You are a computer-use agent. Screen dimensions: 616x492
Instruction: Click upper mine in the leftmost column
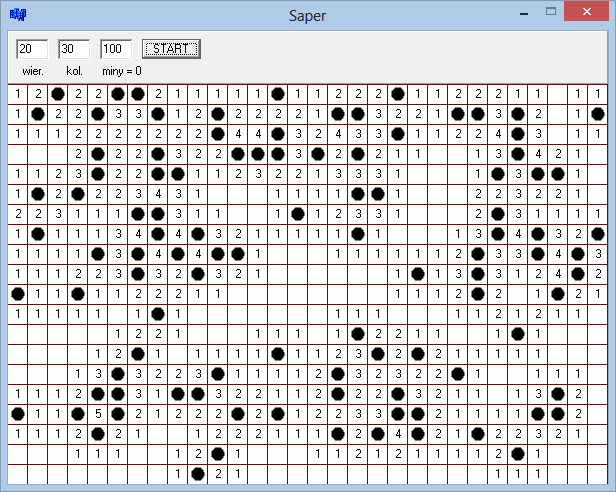tap(18, 294)
